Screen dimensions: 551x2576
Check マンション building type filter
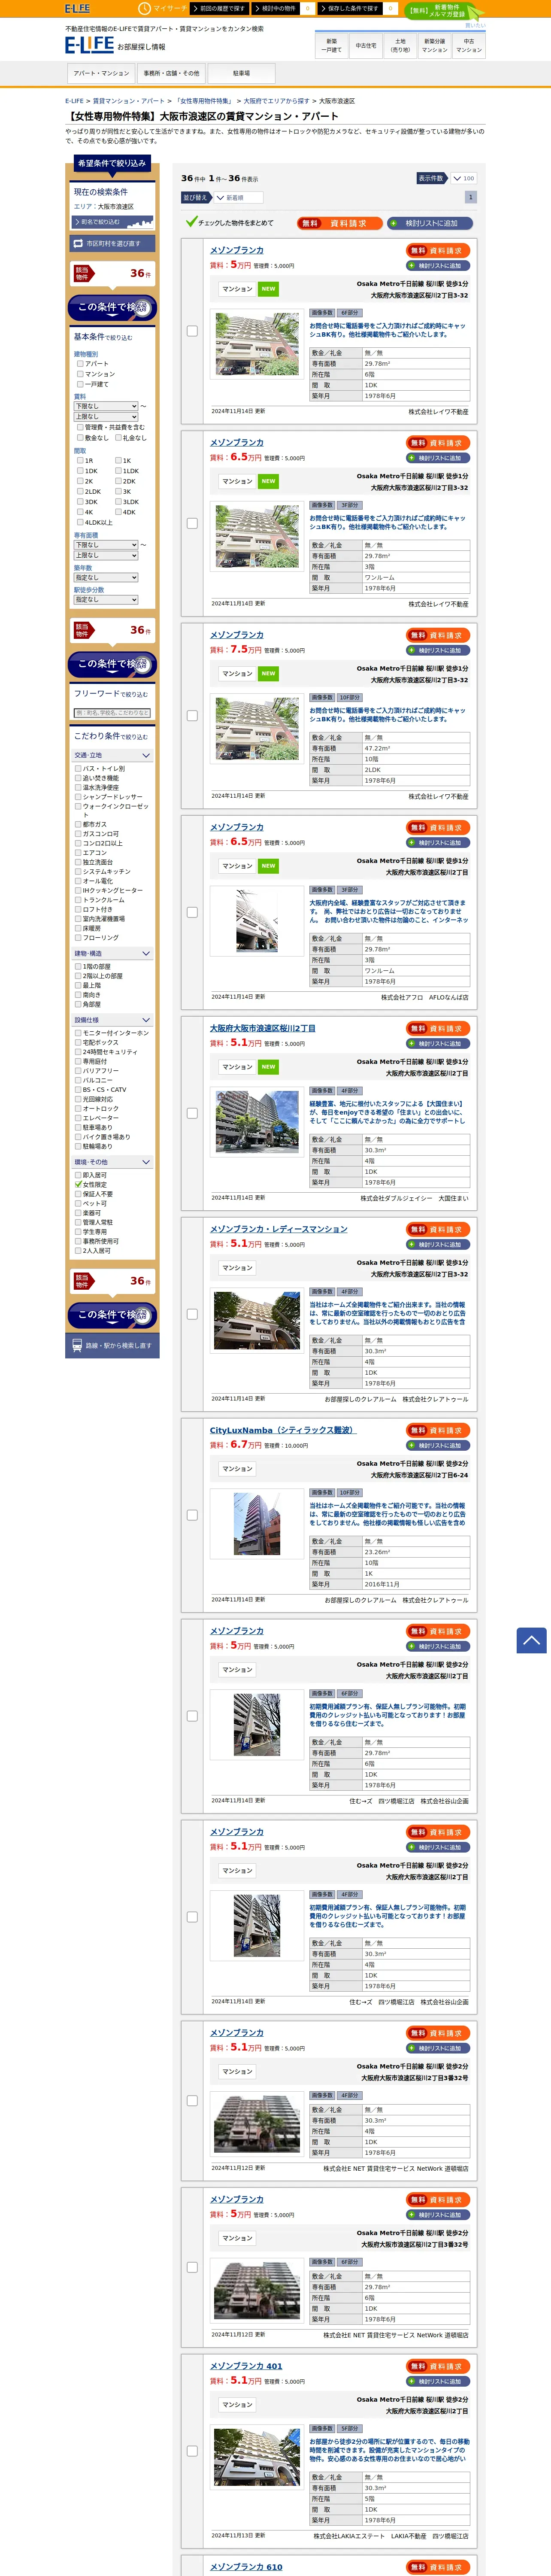(x=80, y=374)
